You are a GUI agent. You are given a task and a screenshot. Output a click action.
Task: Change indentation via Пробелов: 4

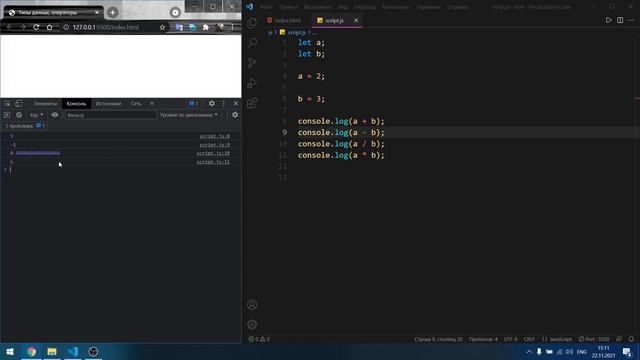tap(483, 339)
